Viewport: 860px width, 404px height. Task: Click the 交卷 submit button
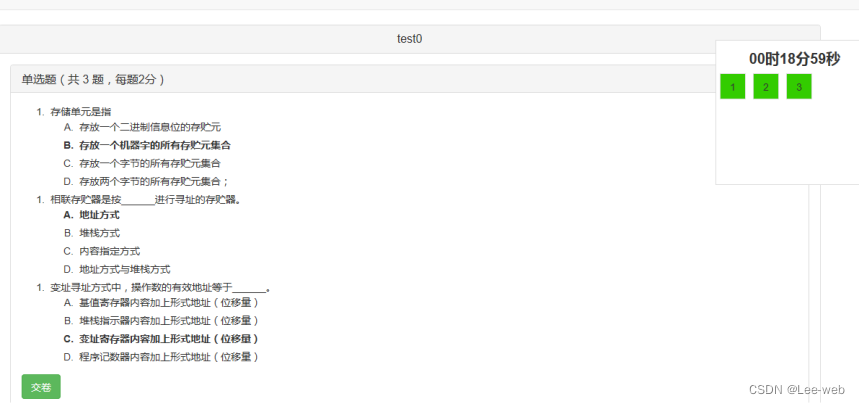point(41,387)
